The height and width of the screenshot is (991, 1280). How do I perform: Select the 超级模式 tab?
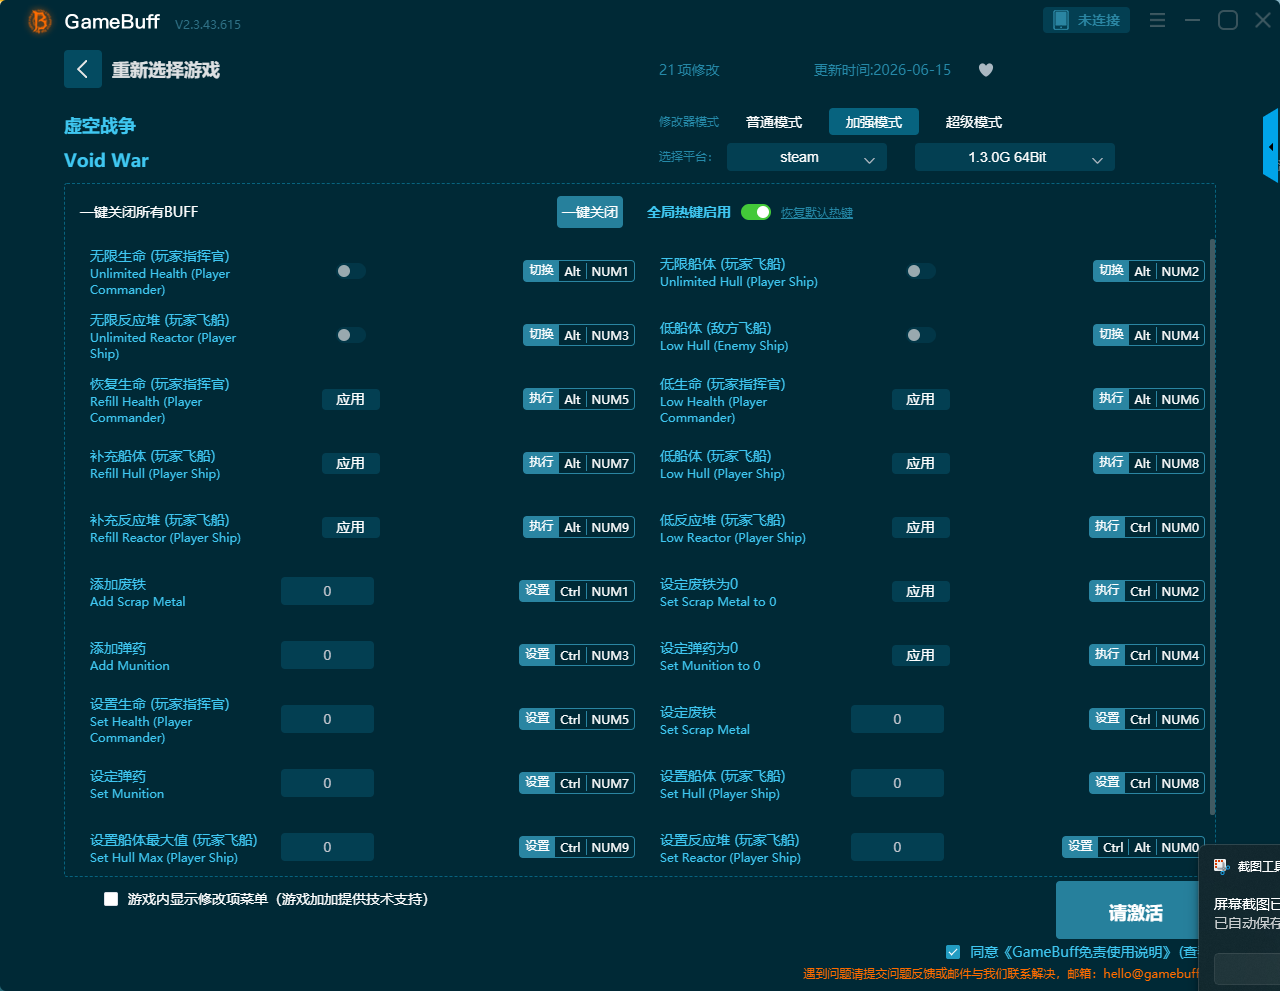coord(974,122)
